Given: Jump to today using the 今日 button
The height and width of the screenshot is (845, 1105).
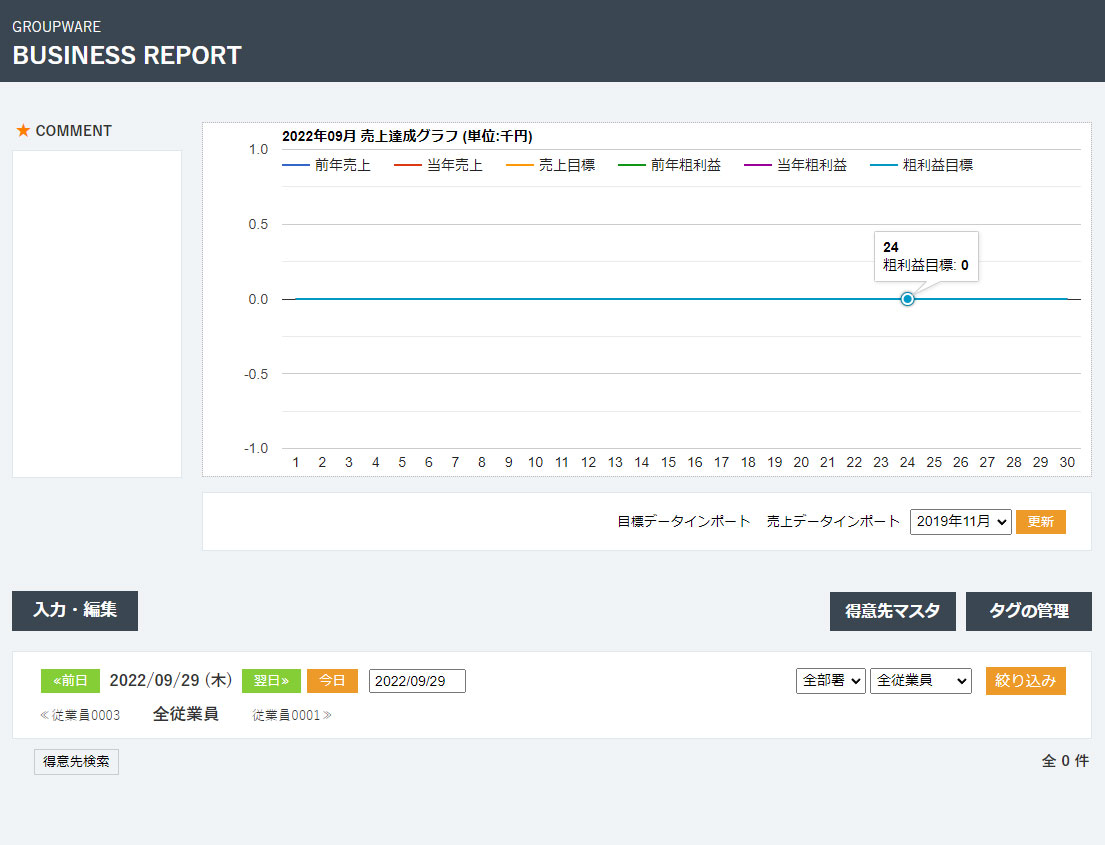Looking at the screenshot, I should (x=332, y=680).
